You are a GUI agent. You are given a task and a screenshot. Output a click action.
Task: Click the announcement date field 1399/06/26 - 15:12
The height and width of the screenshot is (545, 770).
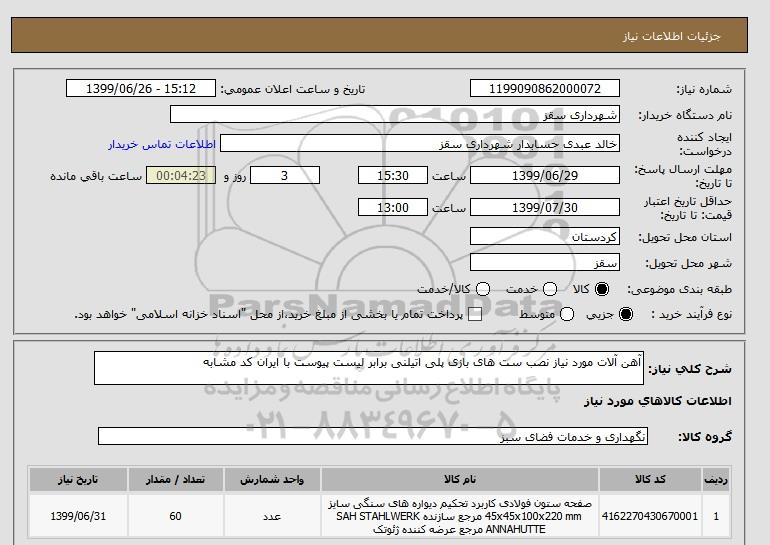point(141,88)
